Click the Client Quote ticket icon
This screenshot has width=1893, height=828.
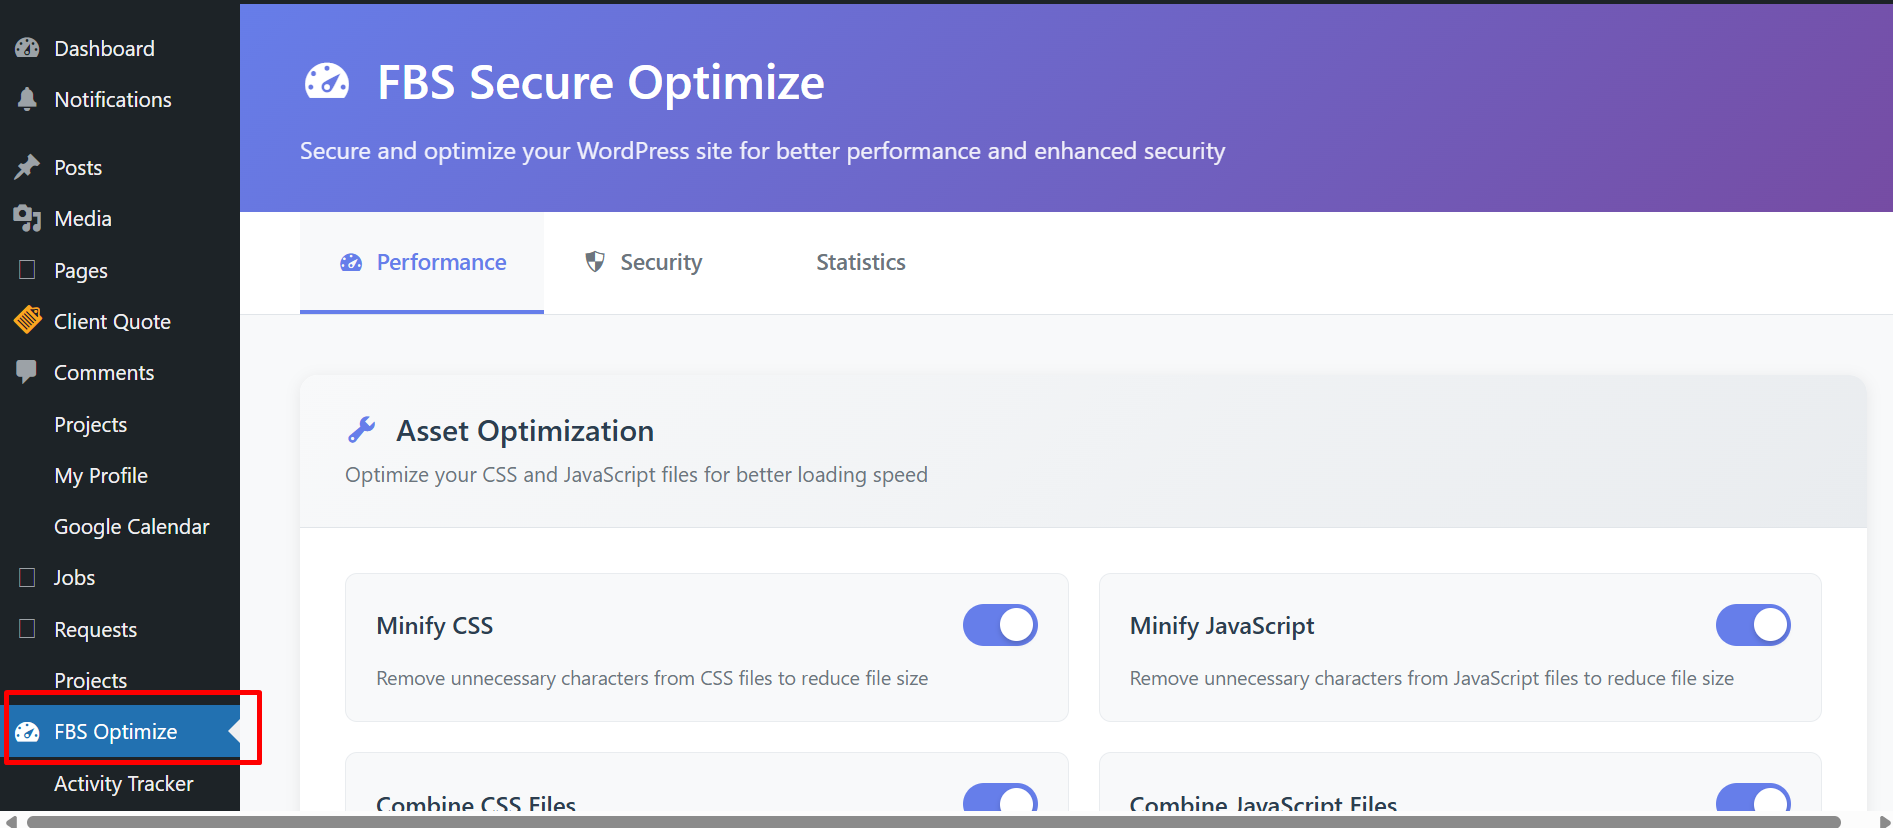27,321
